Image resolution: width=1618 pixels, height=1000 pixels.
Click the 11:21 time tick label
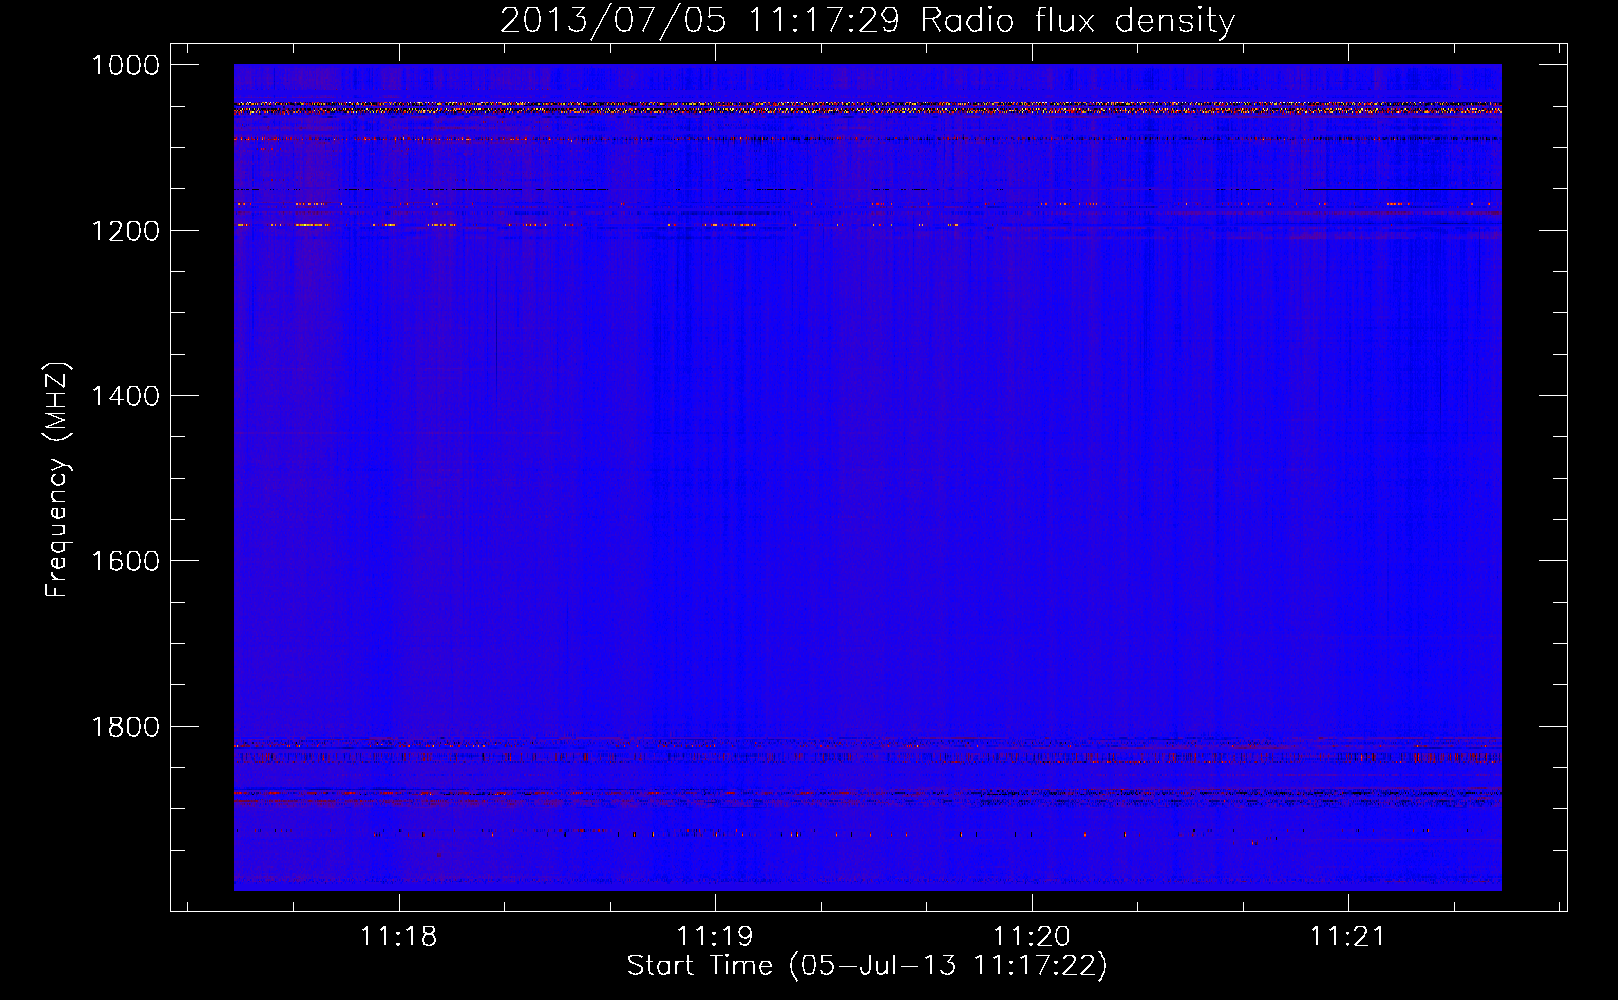point(1348,937)
